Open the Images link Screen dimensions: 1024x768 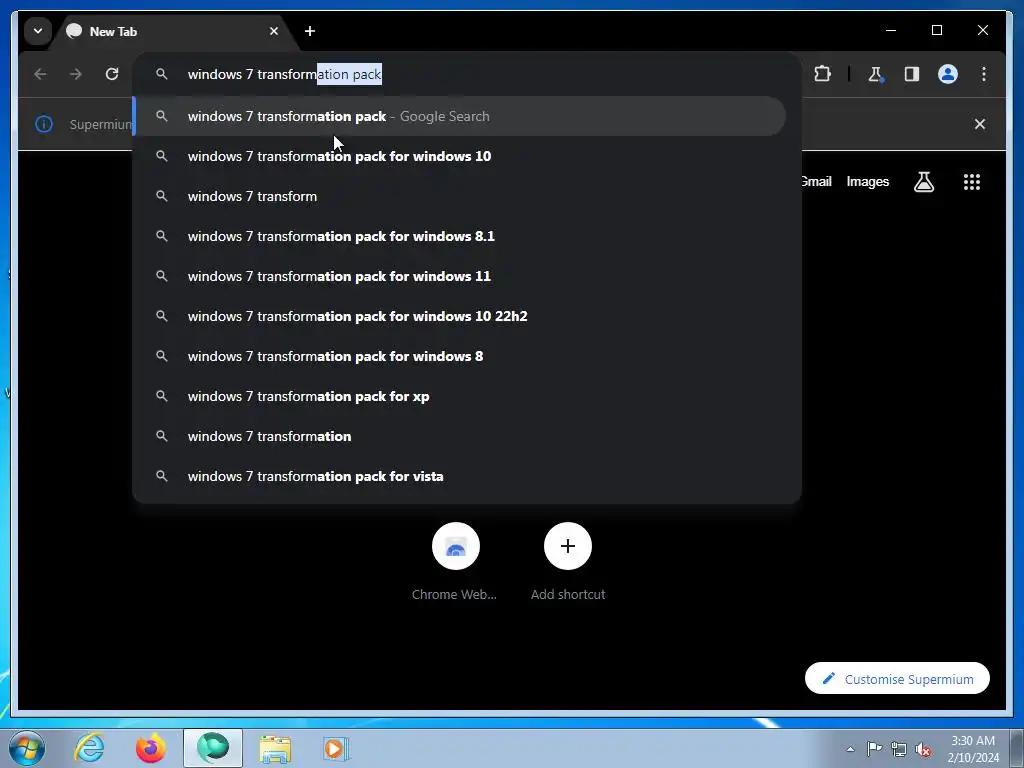pyautogui.click(x=867, y=182)
